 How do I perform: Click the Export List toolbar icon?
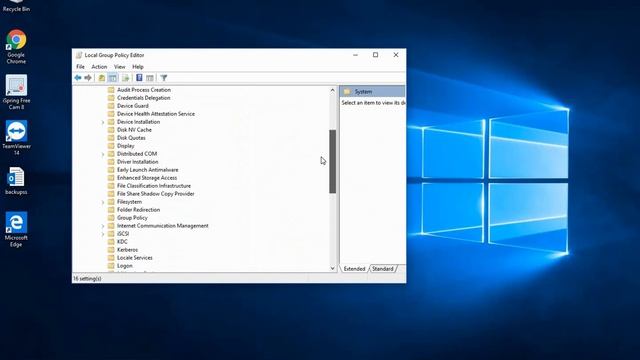point(125,78)
